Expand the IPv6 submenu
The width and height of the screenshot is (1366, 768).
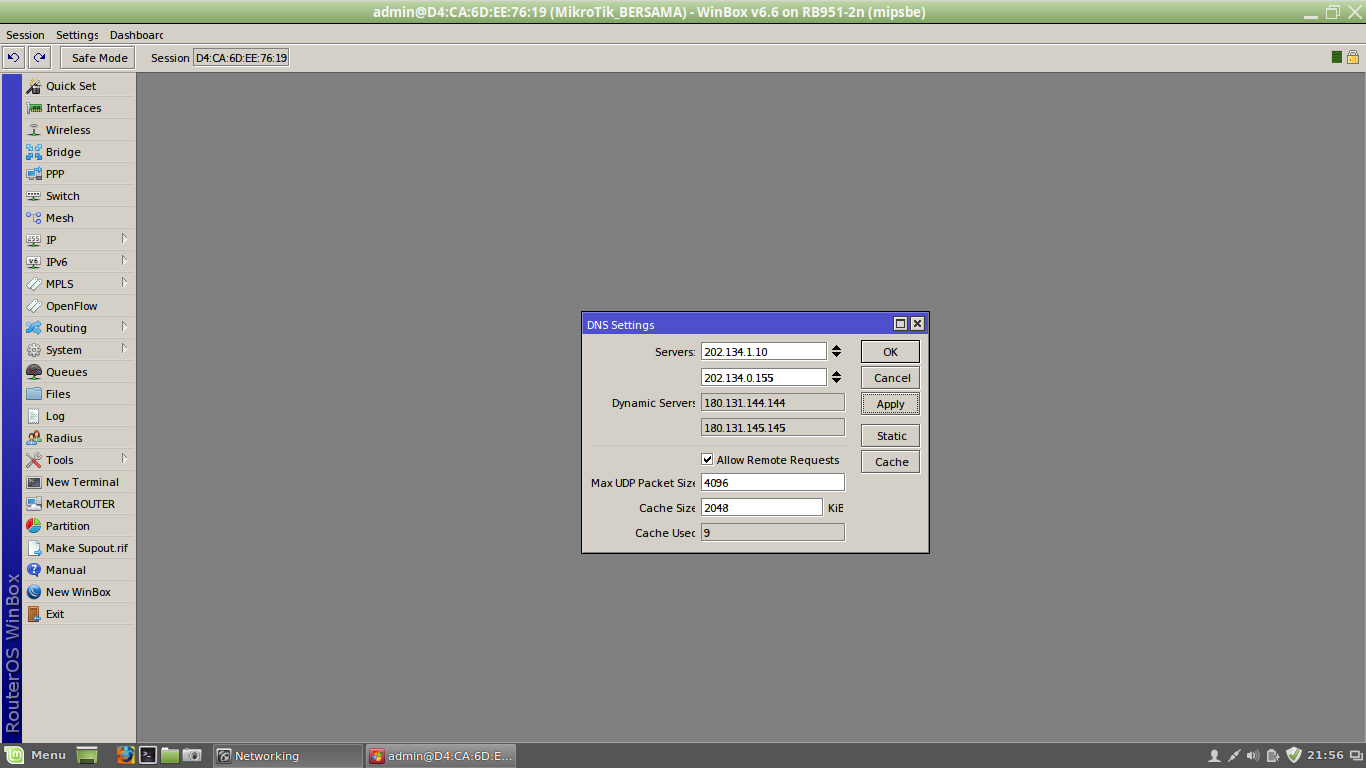click(x=79, y=262)
